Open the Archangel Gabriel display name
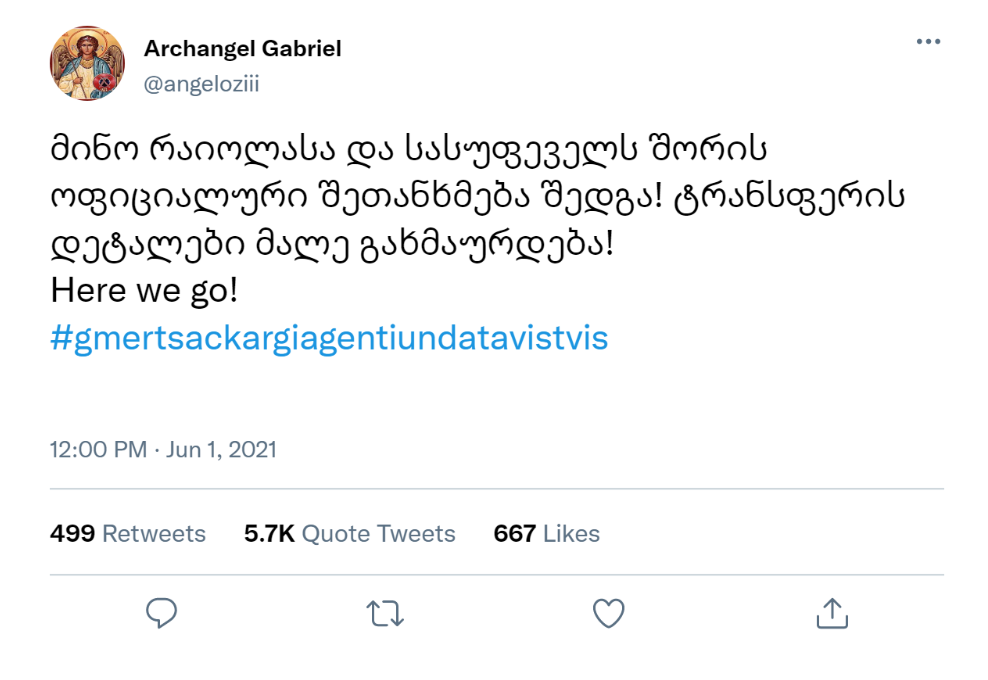 [242, 48]
